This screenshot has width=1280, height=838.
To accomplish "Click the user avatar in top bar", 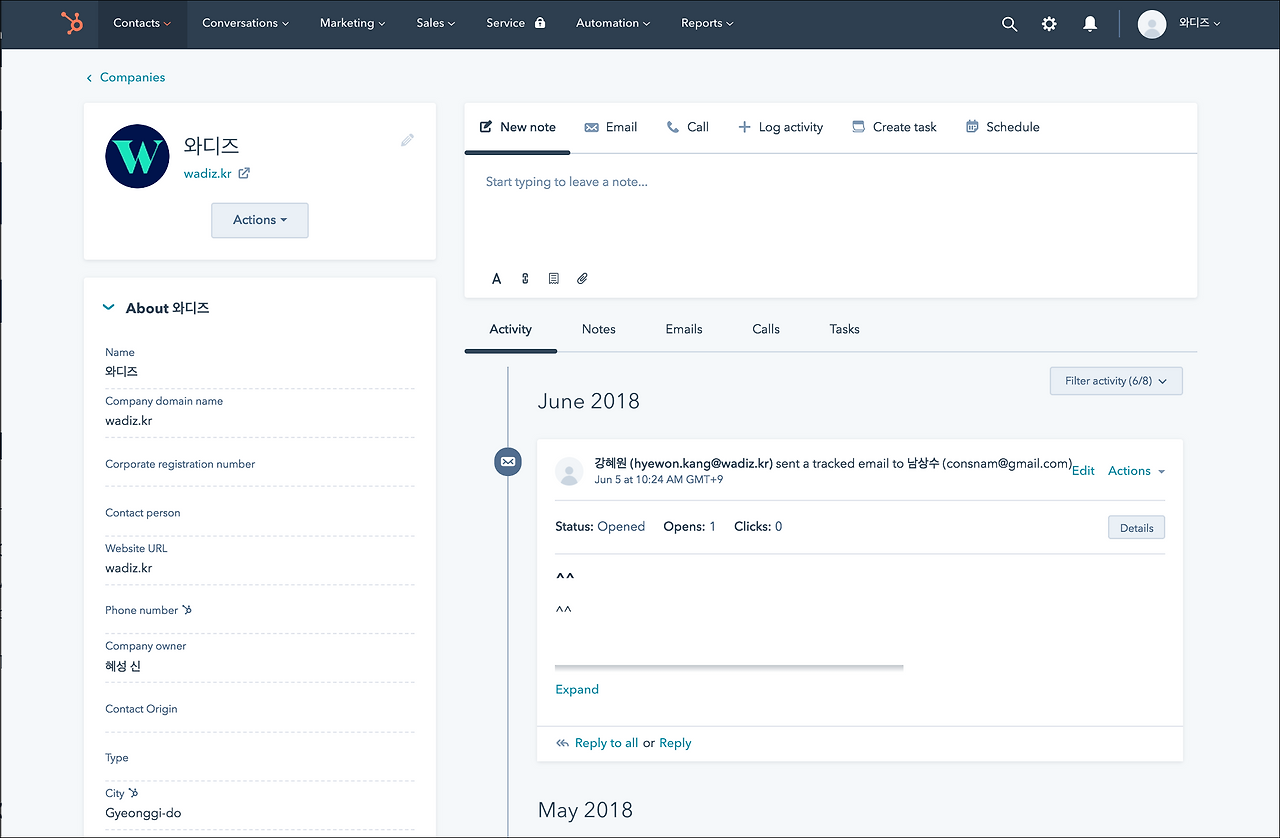I will (x=1152, y=24).
